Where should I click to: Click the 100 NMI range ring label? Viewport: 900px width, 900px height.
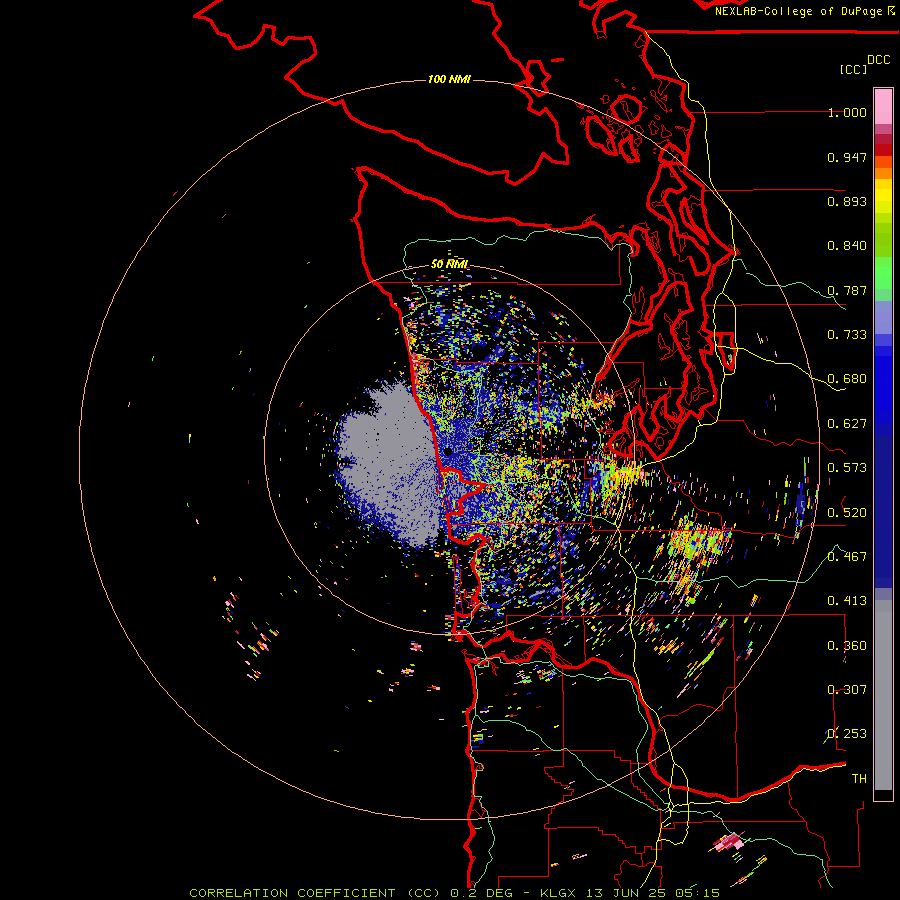[449, 79]
